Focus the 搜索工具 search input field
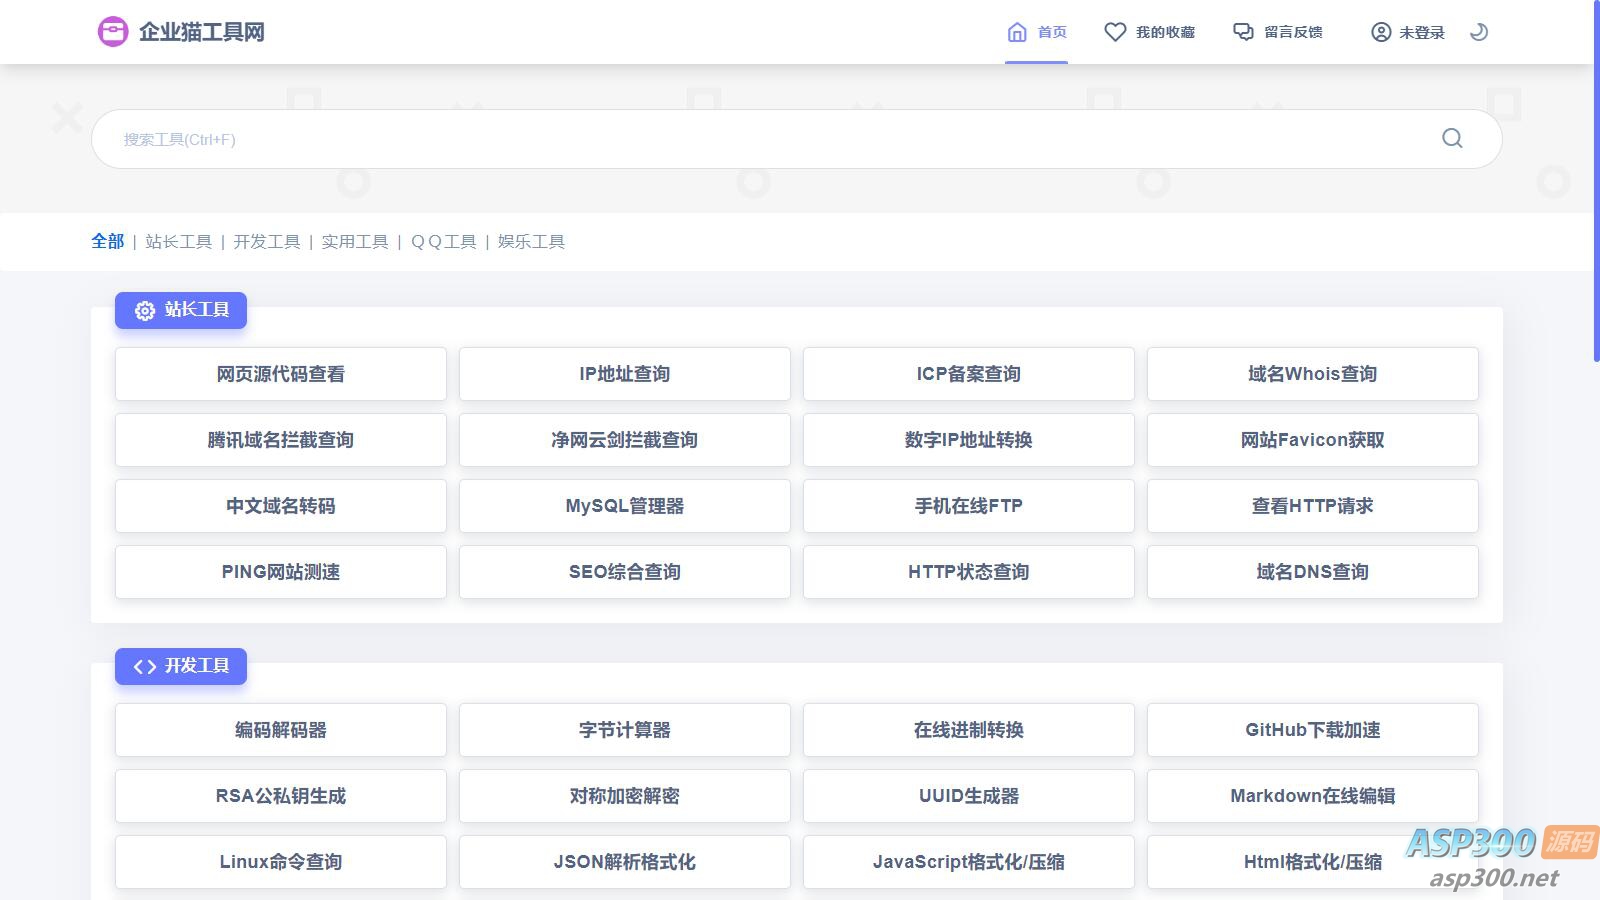This screenshot has width=1600, height=900. [796, 139]
